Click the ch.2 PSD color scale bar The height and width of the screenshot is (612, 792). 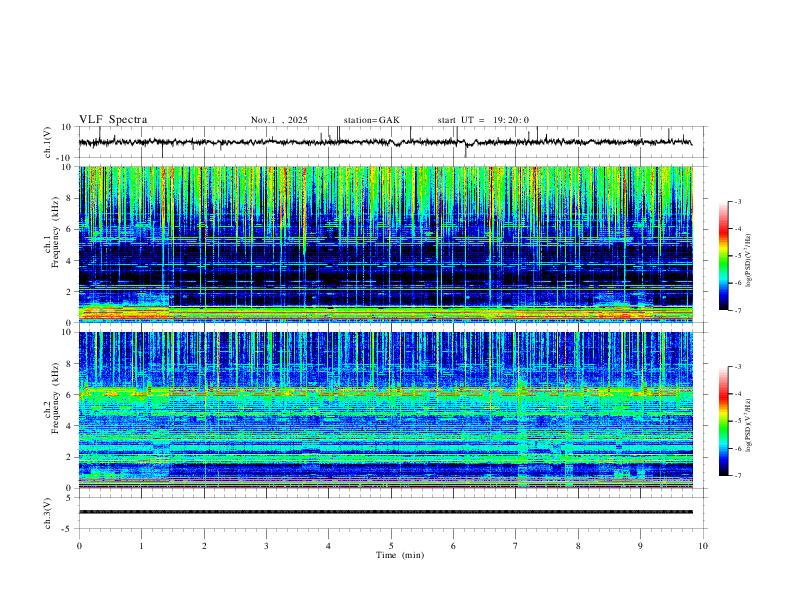tap(723, 421)
